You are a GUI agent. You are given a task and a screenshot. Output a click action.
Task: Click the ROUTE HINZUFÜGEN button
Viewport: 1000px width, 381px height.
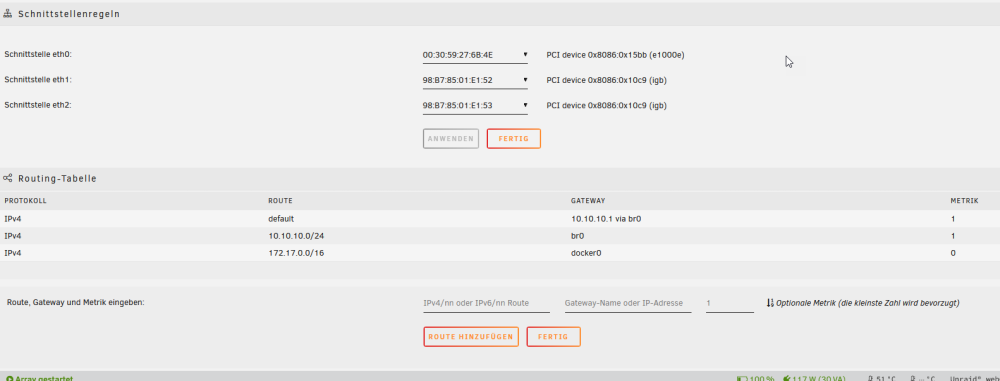[471, 336]
